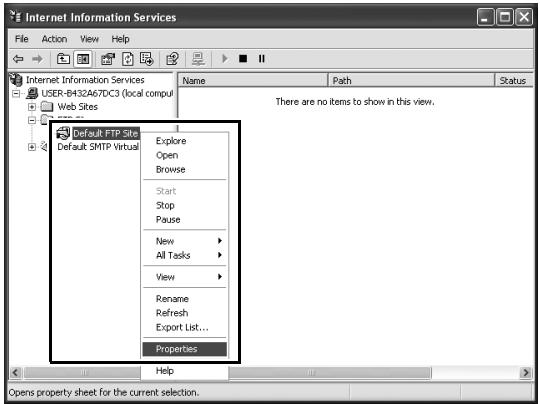Click the Up one level toolbar icon
Image resolution: width=540 pixels, height=404 pixels.
(63, 59)
